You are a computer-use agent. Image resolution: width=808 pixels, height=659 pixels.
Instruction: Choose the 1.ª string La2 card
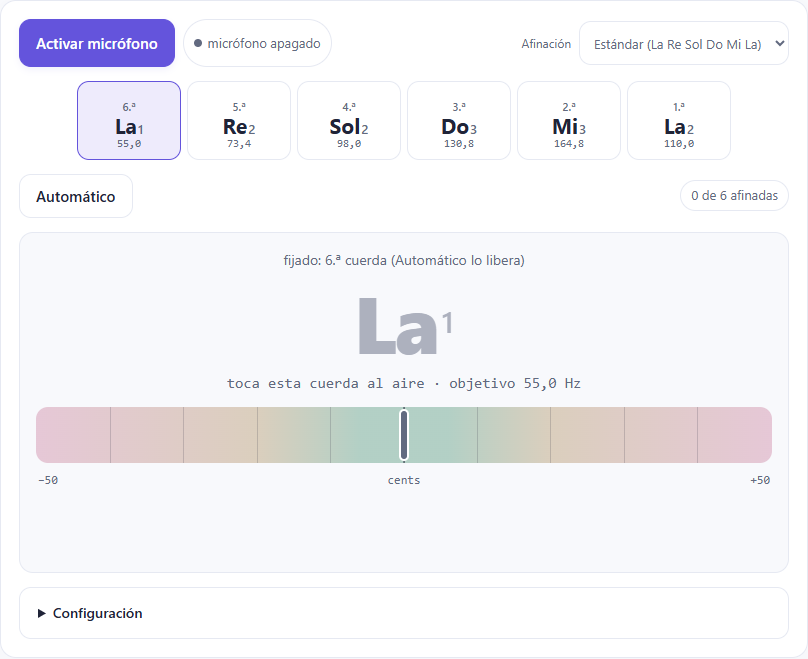[x=679, y=121]
